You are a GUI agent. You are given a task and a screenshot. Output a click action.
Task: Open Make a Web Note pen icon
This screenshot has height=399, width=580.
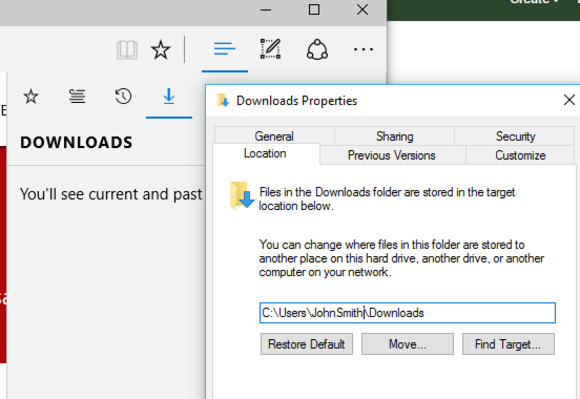pyautogui.click(x=270, y=49)
